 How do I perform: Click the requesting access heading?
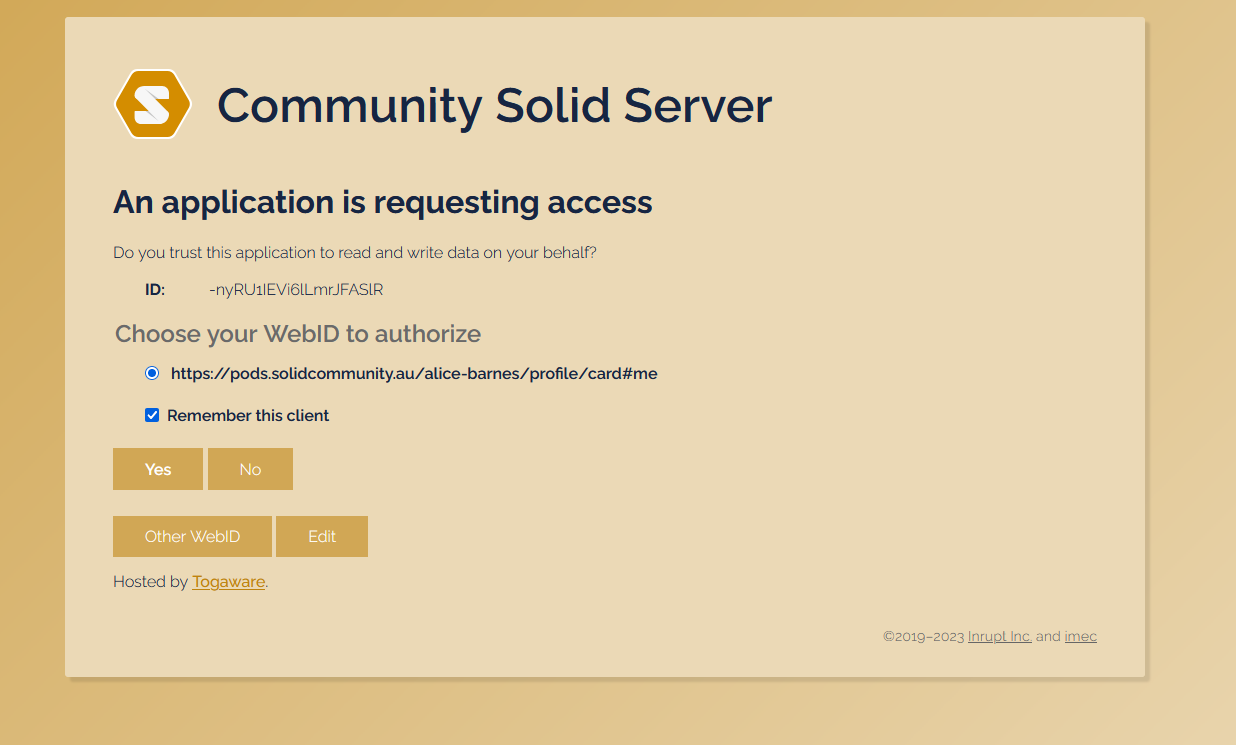[382, 202]
